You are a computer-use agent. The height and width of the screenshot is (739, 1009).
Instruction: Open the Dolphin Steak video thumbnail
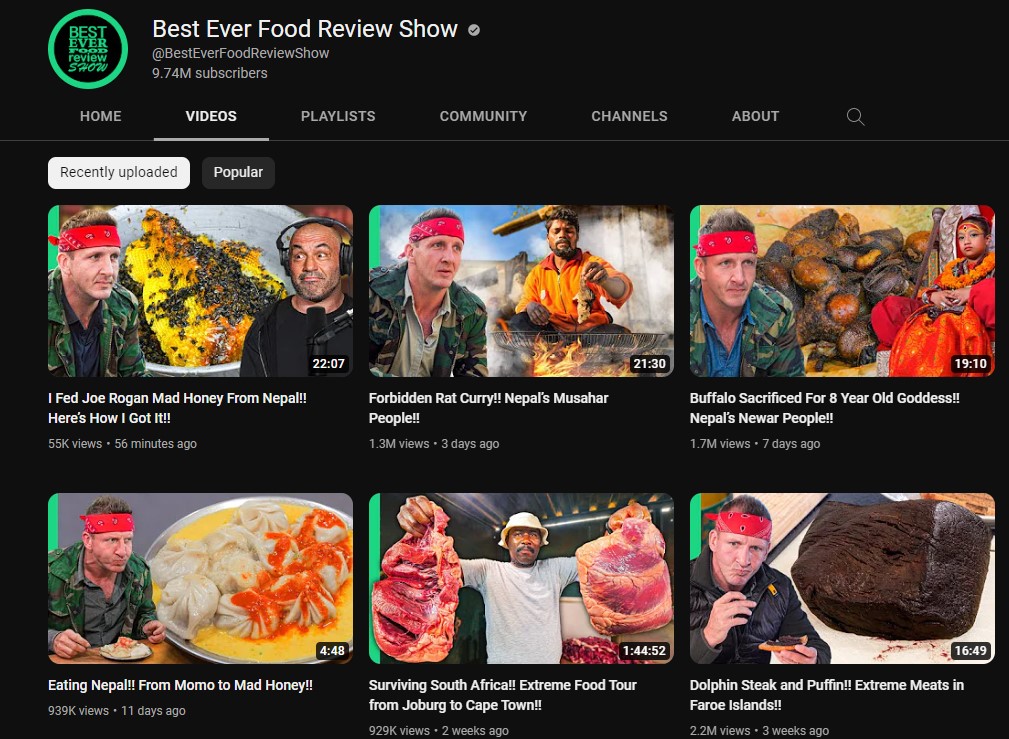pos(842,578)
